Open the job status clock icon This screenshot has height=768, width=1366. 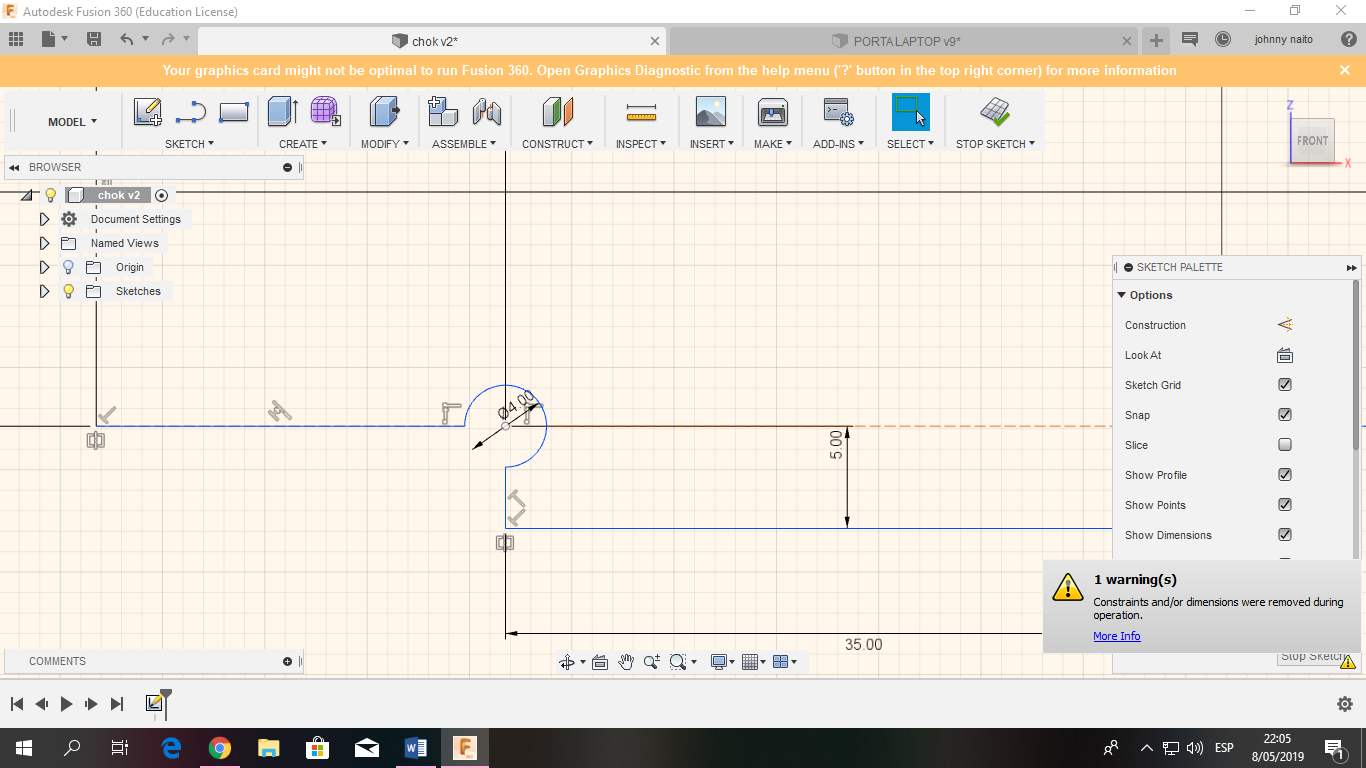point(1223,39)
